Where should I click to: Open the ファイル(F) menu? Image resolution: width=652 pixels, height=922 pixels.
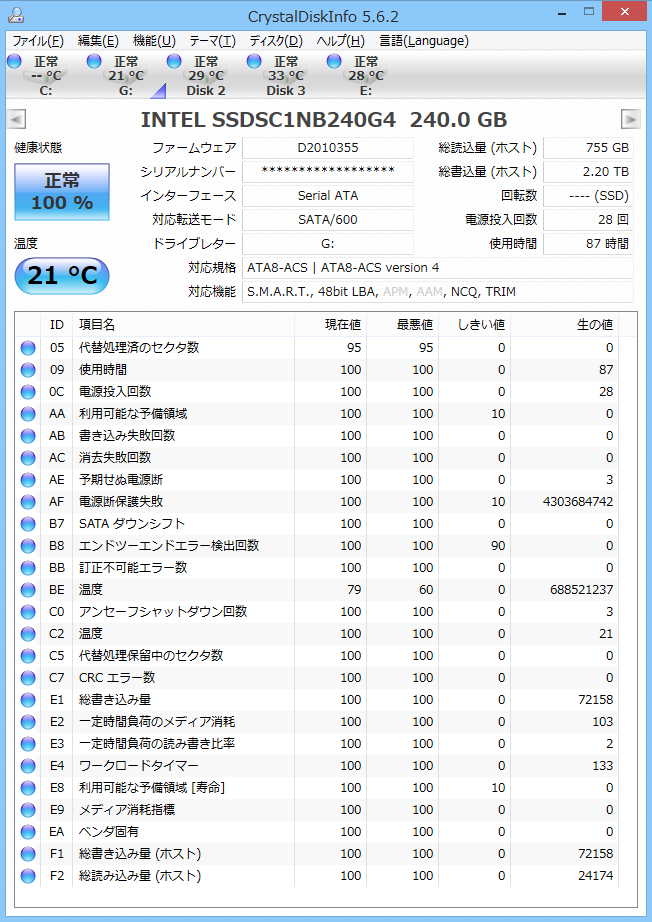[x=38, y=41]
